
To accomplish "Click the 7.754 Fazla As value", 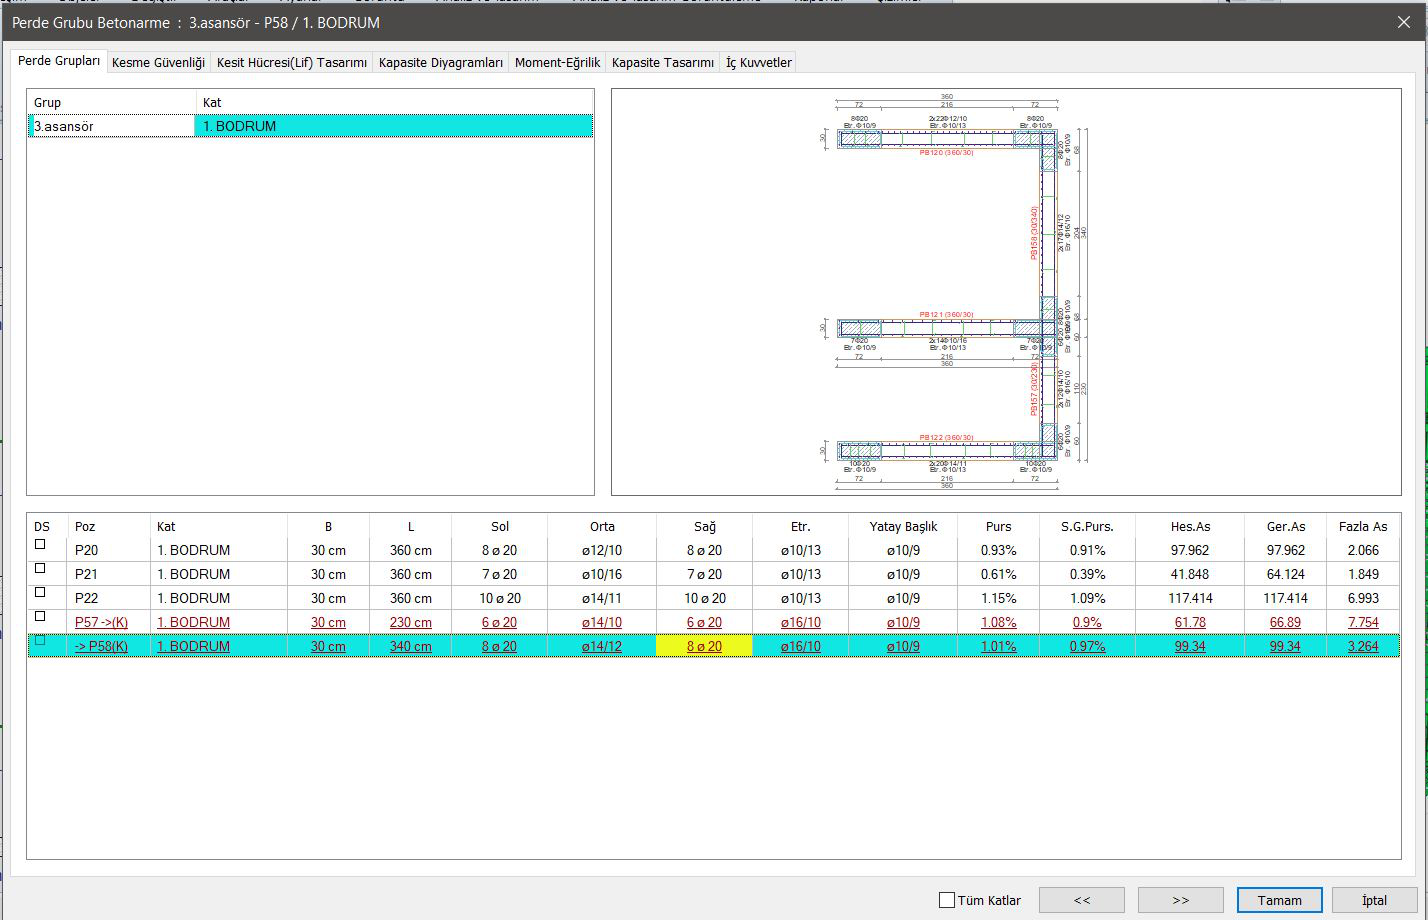I will coord(1363,622).
